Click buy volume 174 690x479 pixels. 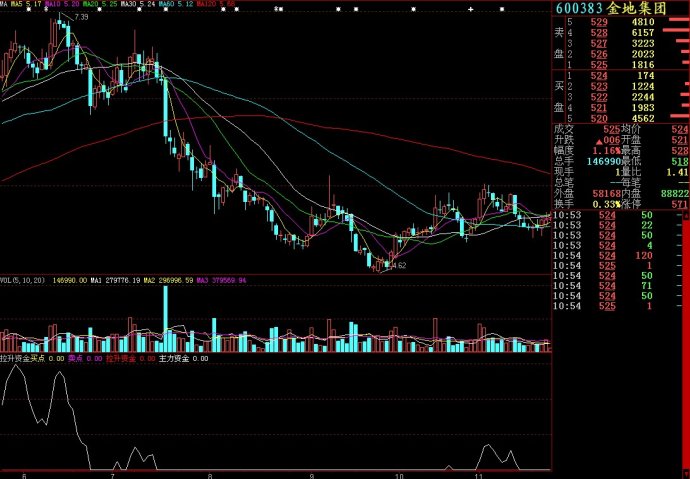(x=646, y=76)
